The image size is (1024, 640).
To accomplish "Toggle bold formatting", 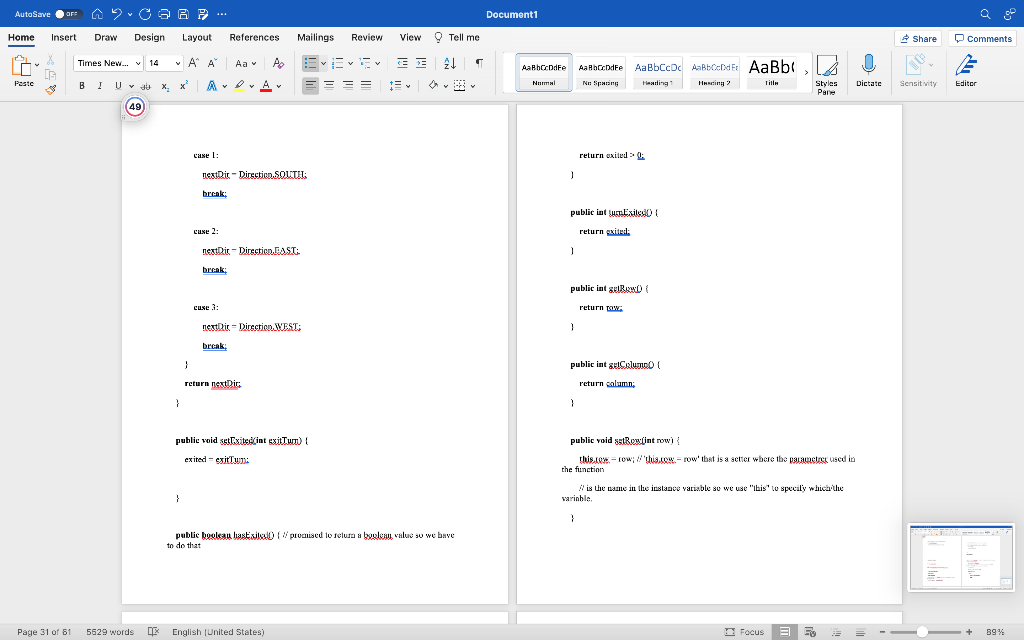I will (82, 86).
